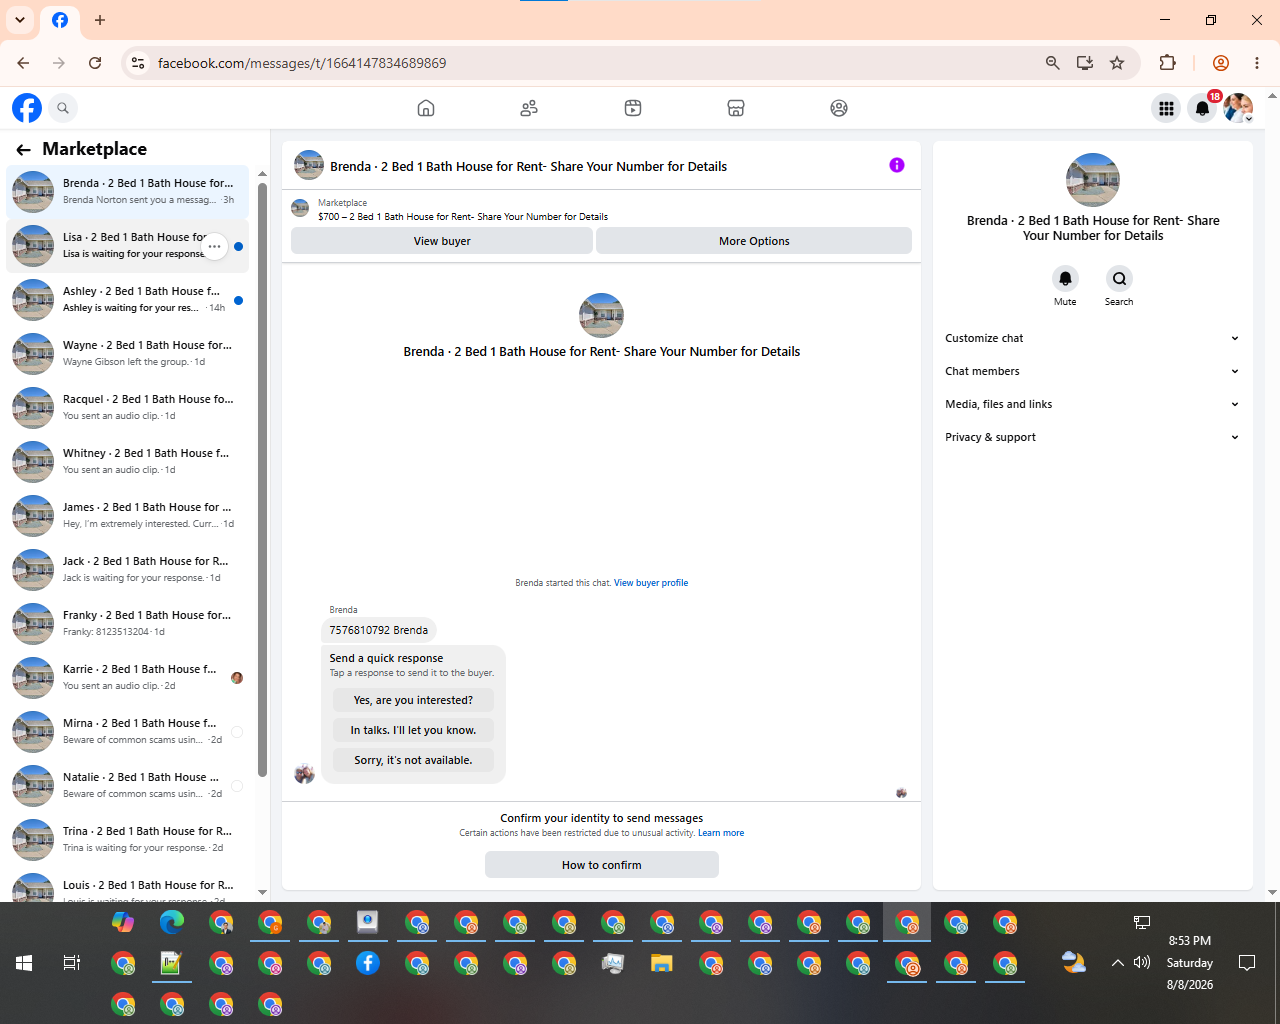Open the Windows notification center icon
The width and height of the screenshot is (1280, 1024).
click(1247, 963)
